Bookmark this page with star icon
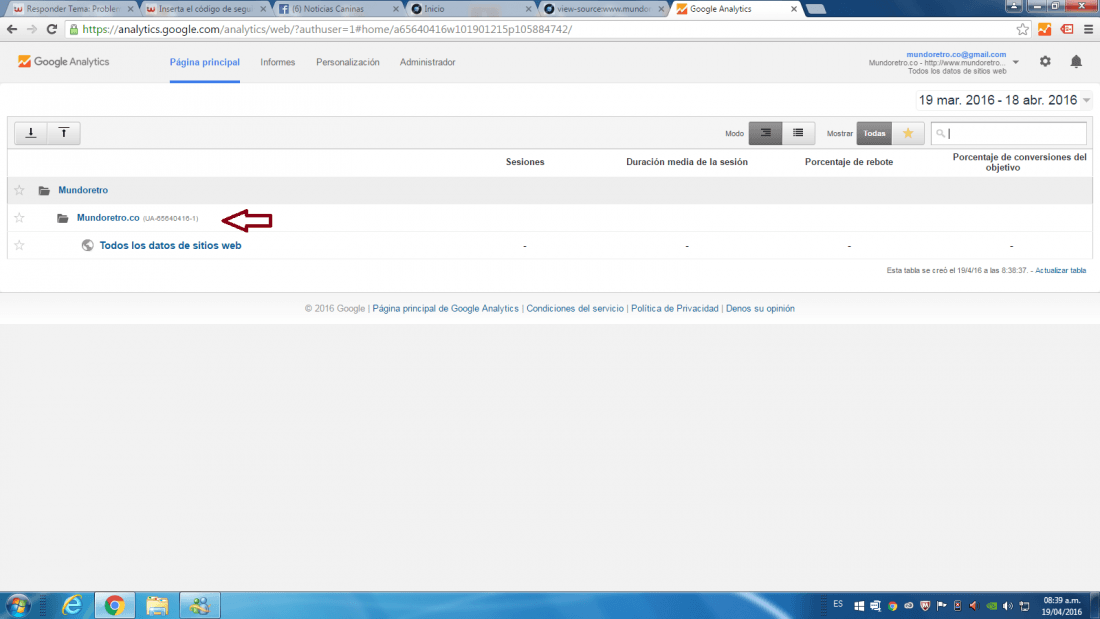 tap(1022, 29)
